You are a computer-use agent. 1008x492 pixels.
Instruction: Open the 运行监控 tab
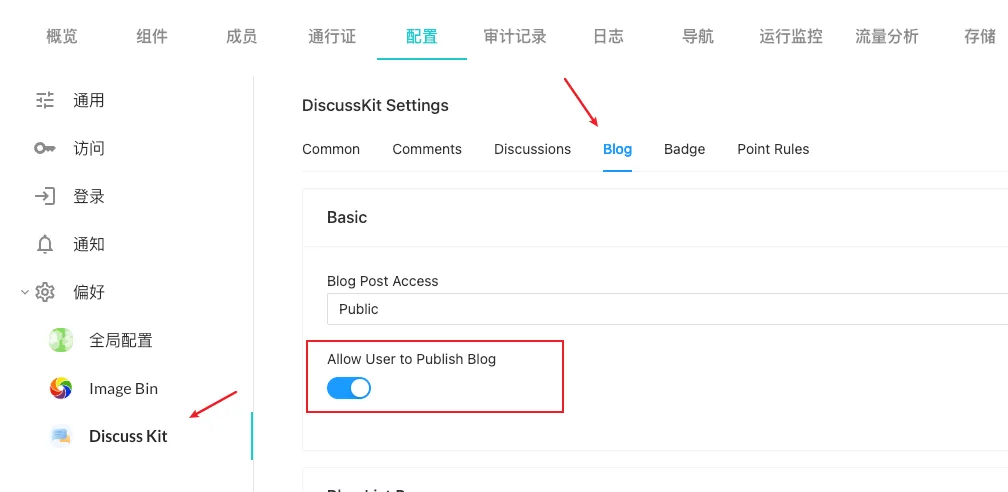click(x=791, y=36)
